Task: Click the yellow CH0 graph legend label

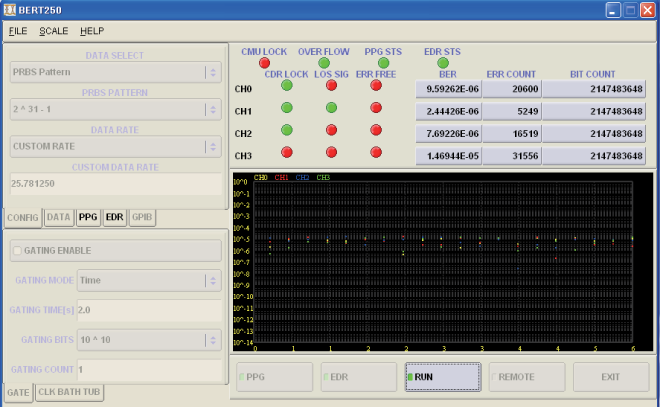Action: 261,178
